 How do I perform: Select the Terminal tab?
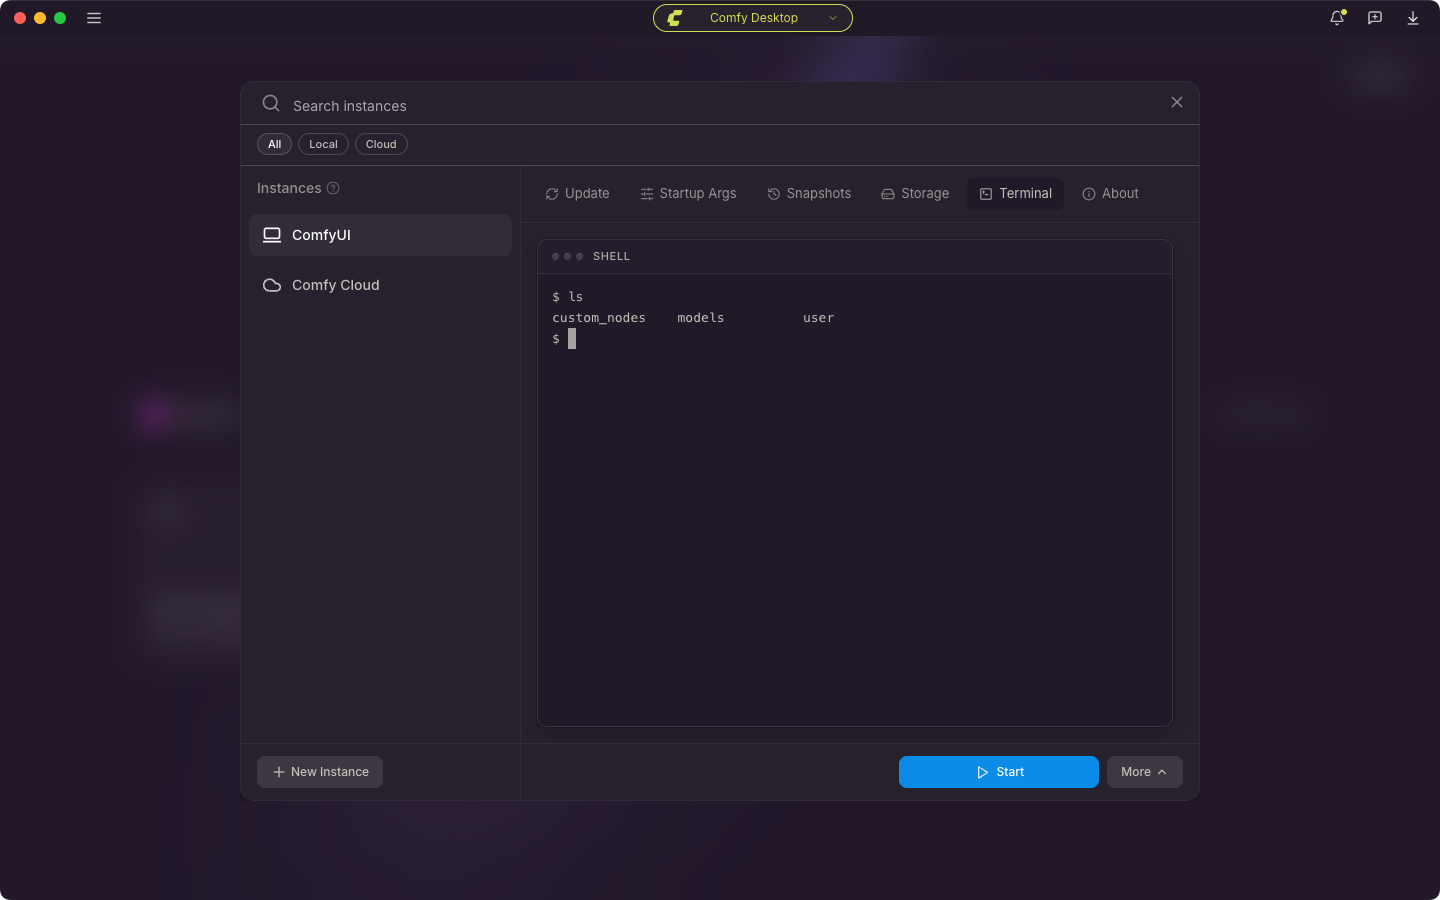(1015, 194)
